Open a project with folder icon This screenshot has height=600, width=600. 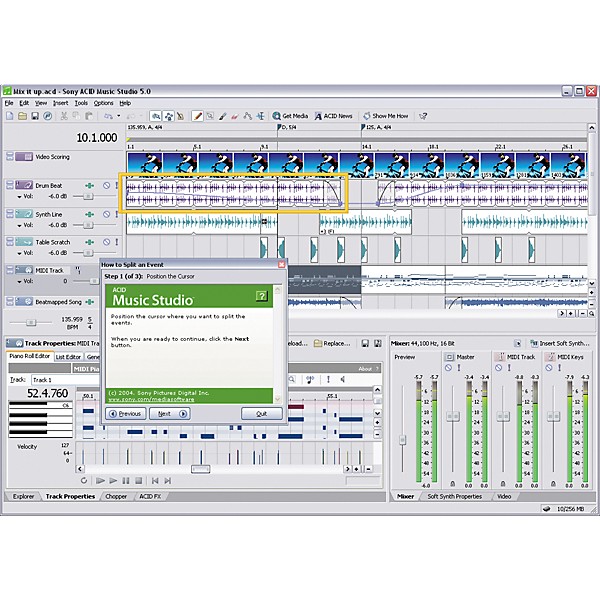(x=22, y=116)
